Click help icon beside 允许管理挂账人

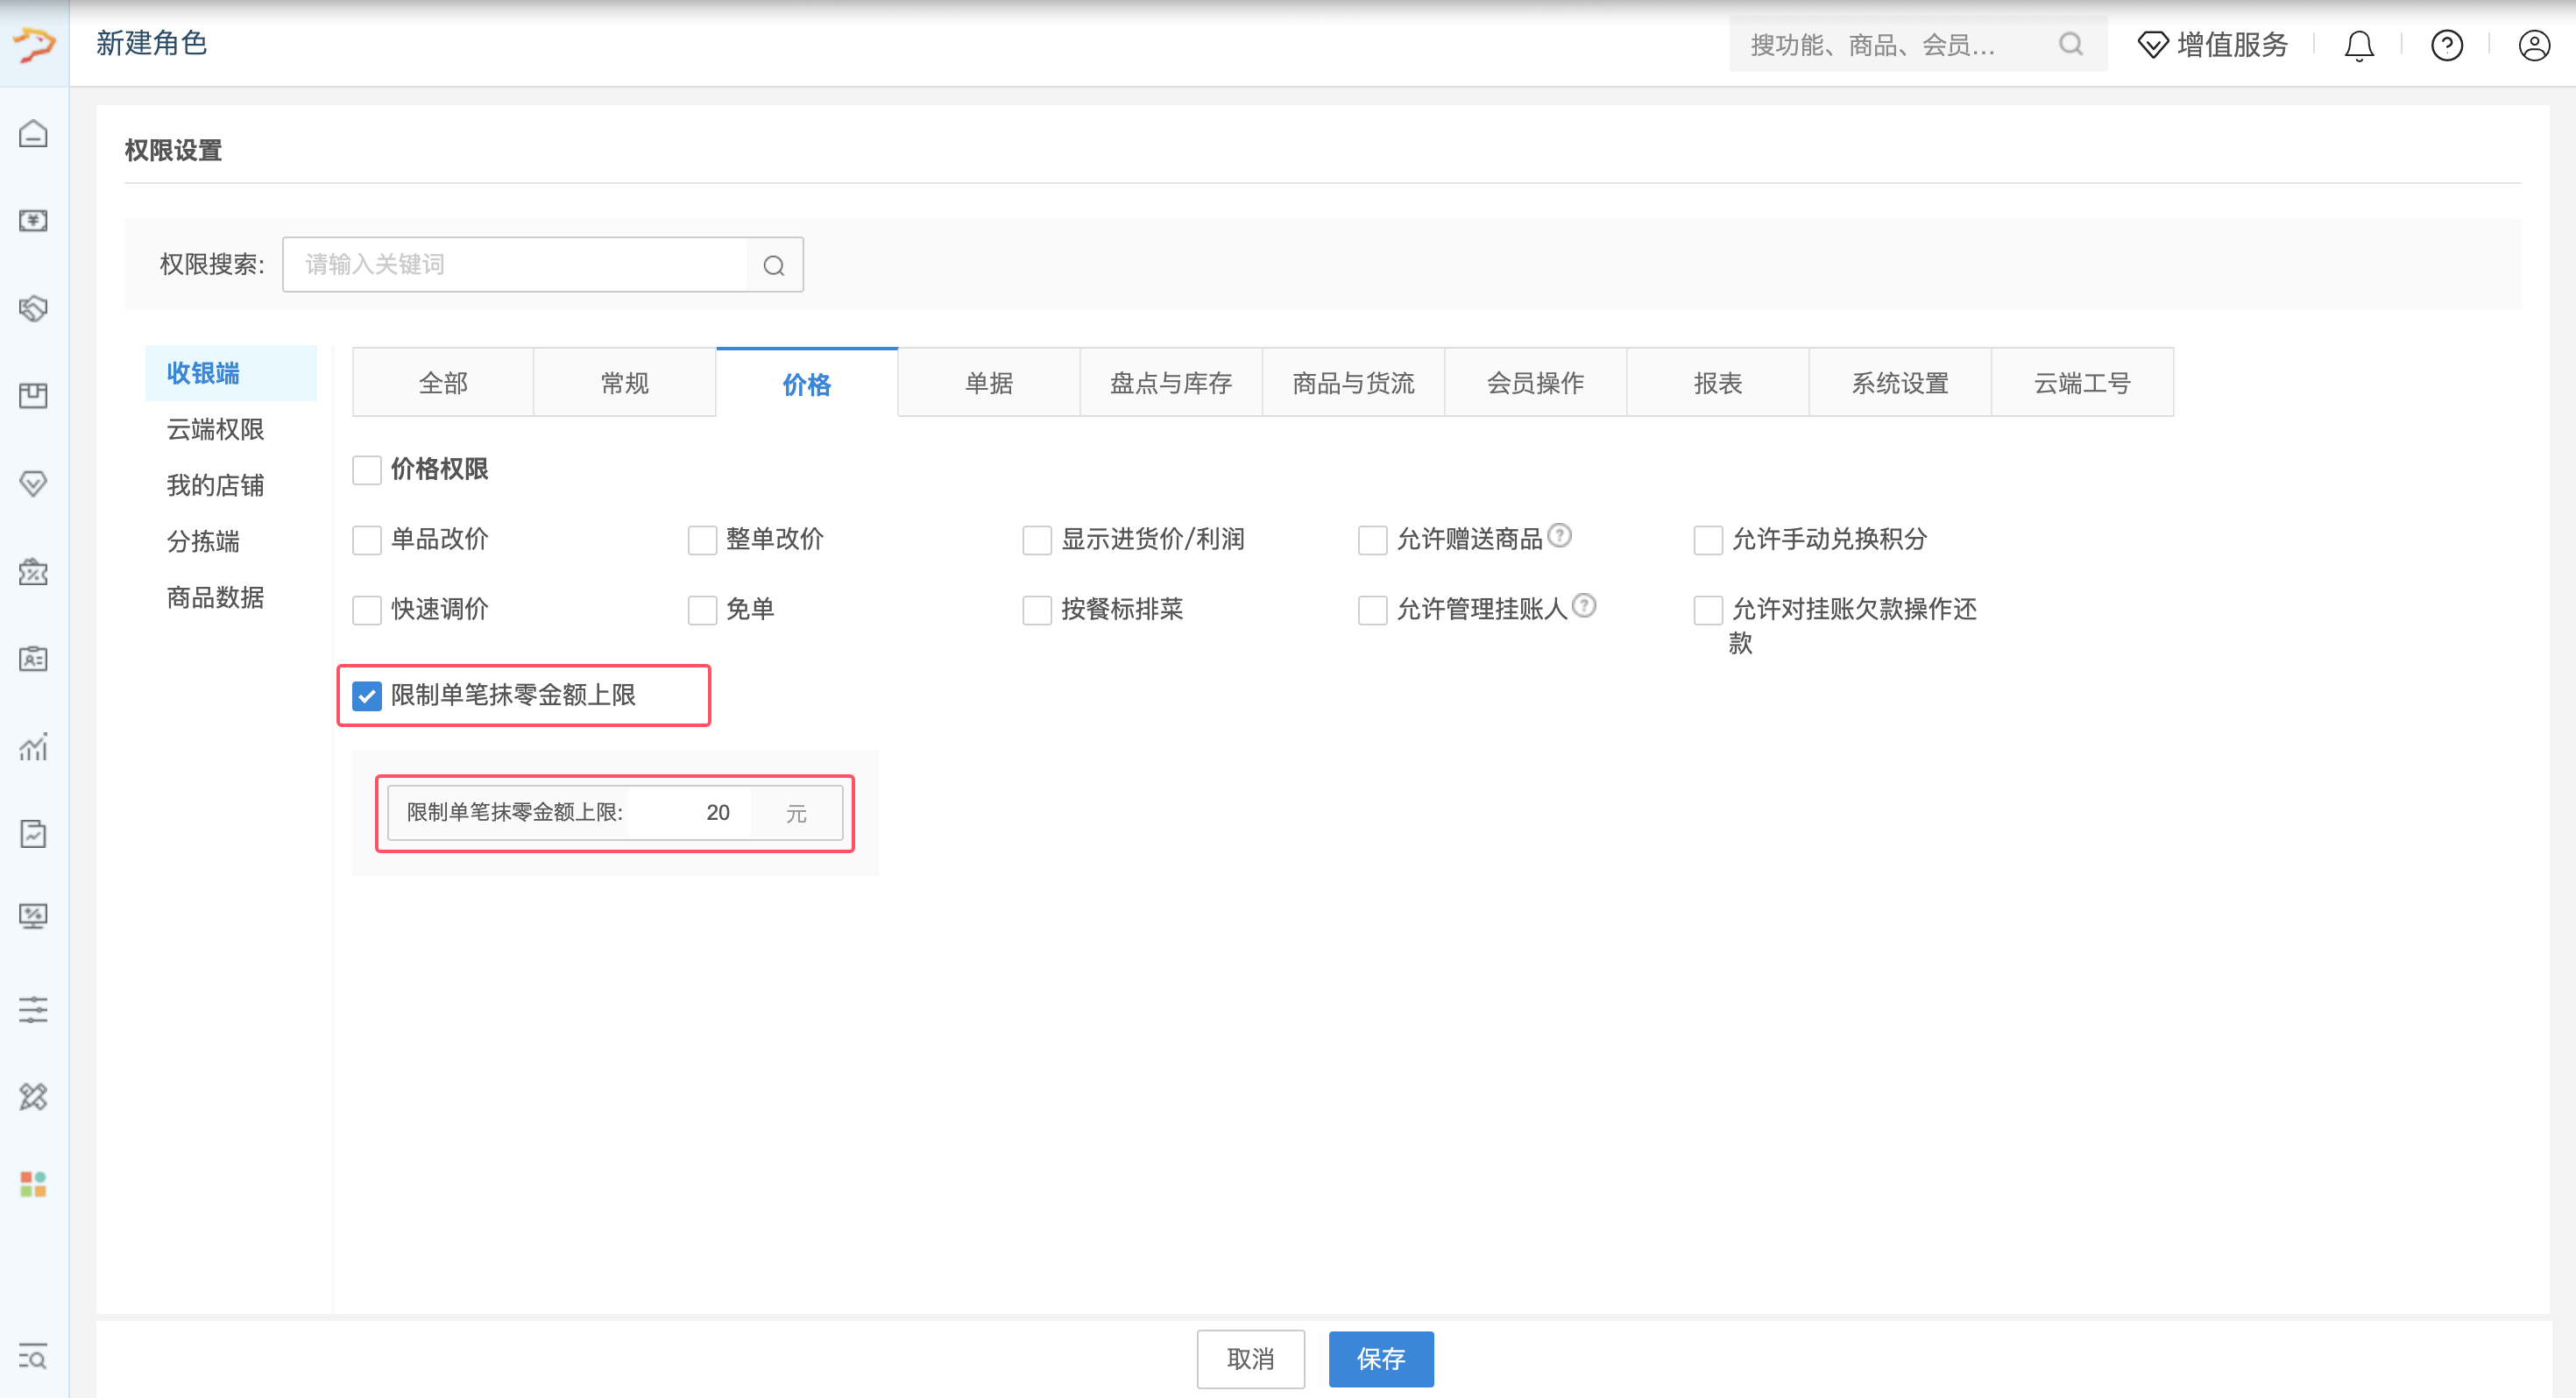pyautogui.click(x=1584, y=606)
